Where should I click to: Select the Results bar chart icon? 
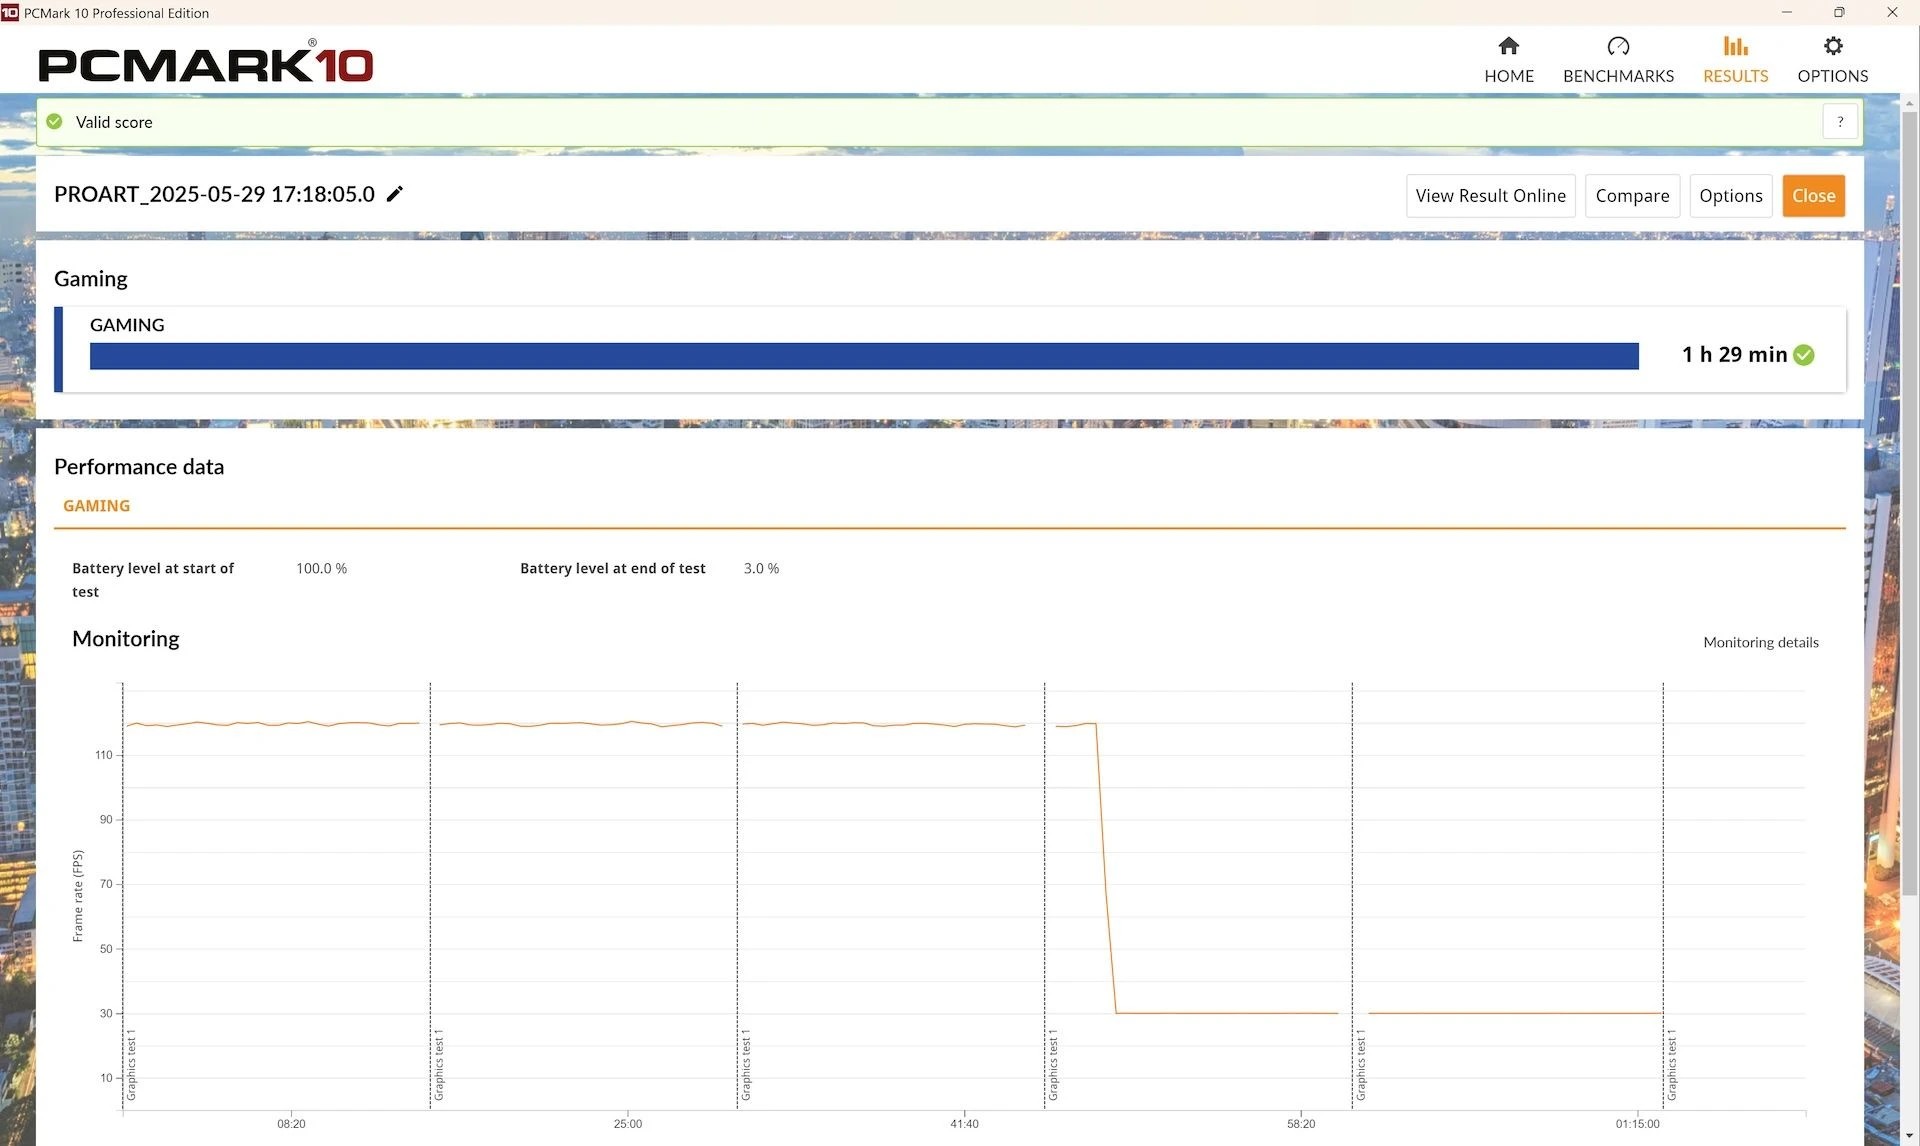point(1735,46)
